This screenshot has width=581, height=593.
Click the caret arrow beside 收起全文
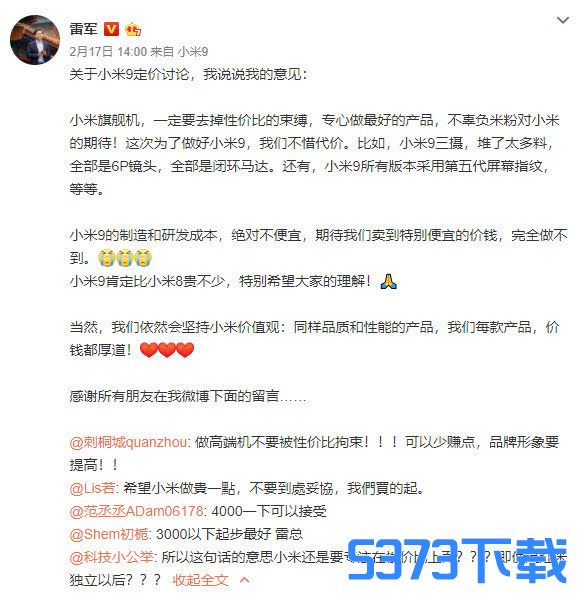tap(245, 580)
